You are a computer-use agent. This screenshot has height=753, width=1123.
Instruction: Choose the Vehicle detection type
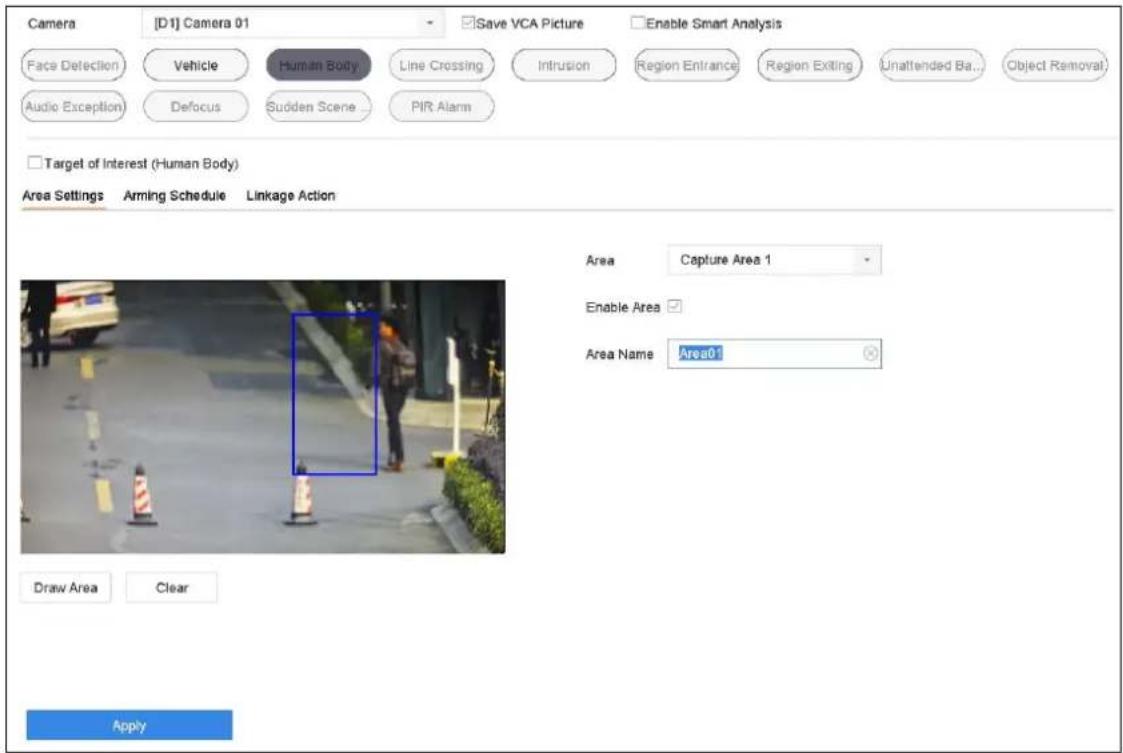coord(196,65)
